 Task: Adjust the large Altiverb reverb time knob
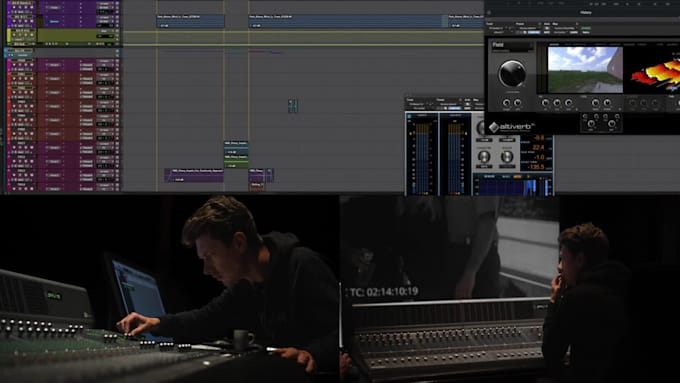point(512,74)
